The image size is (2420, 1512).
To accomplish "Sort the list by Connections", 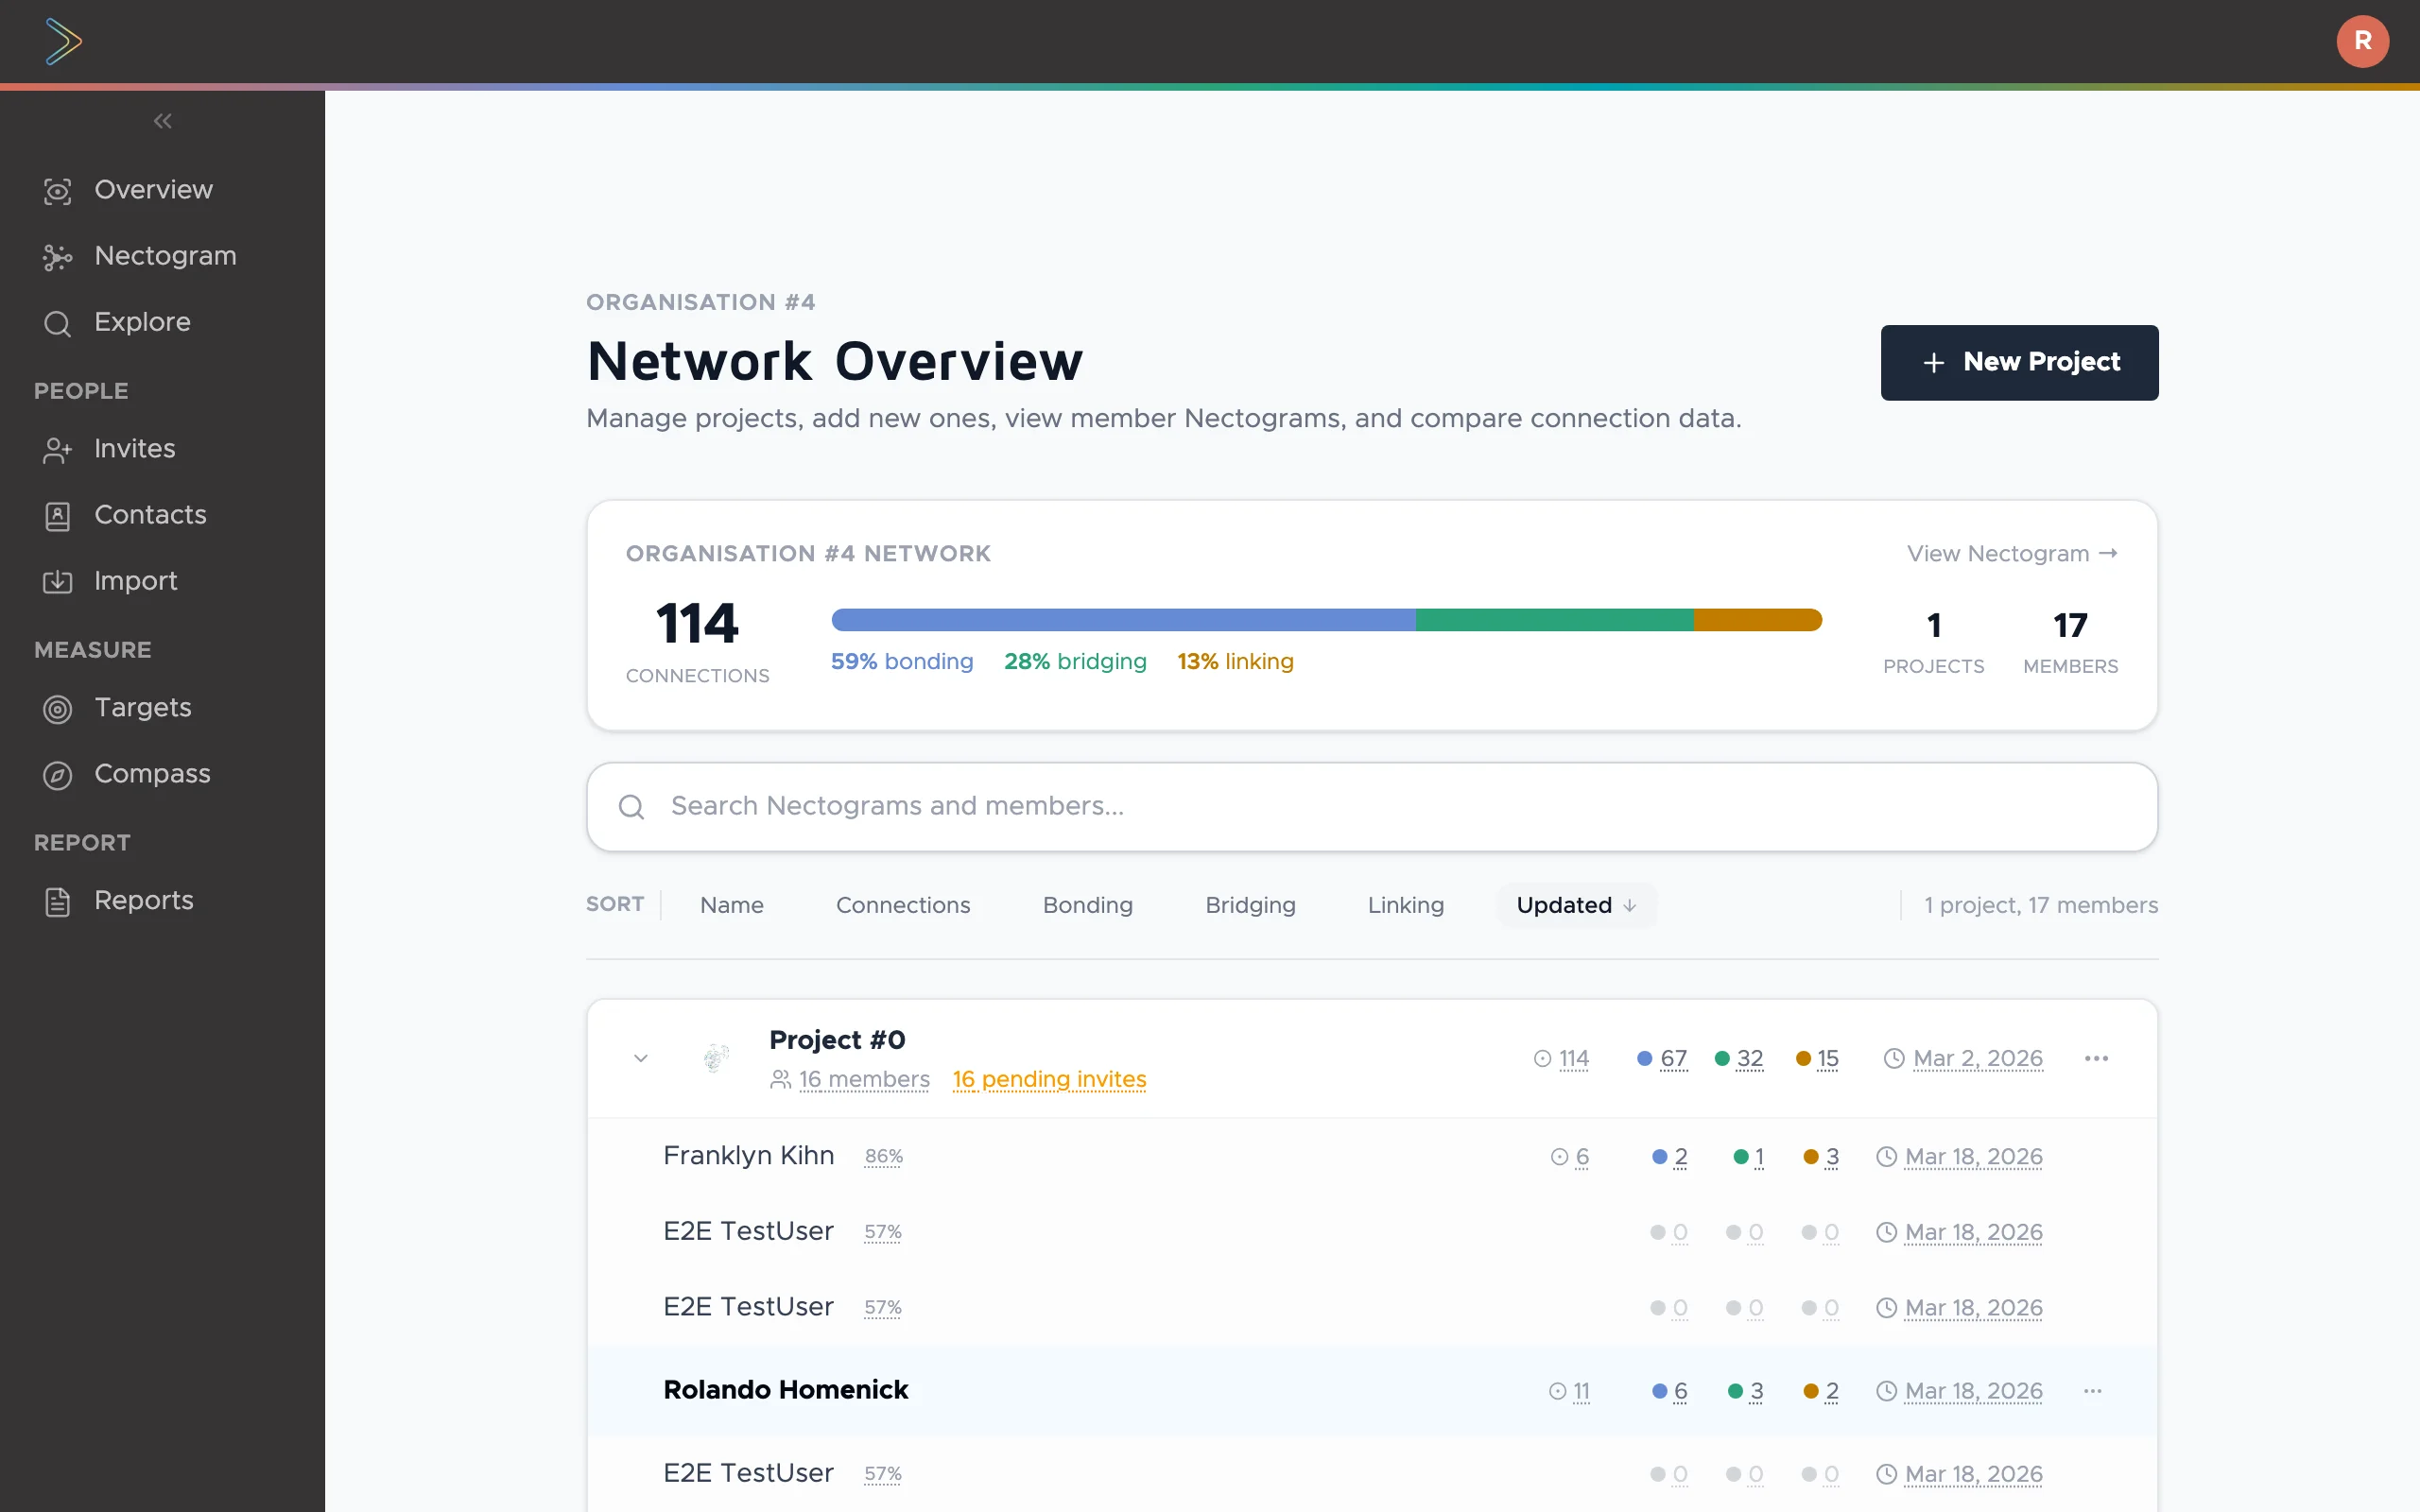I will coord(903,905).
